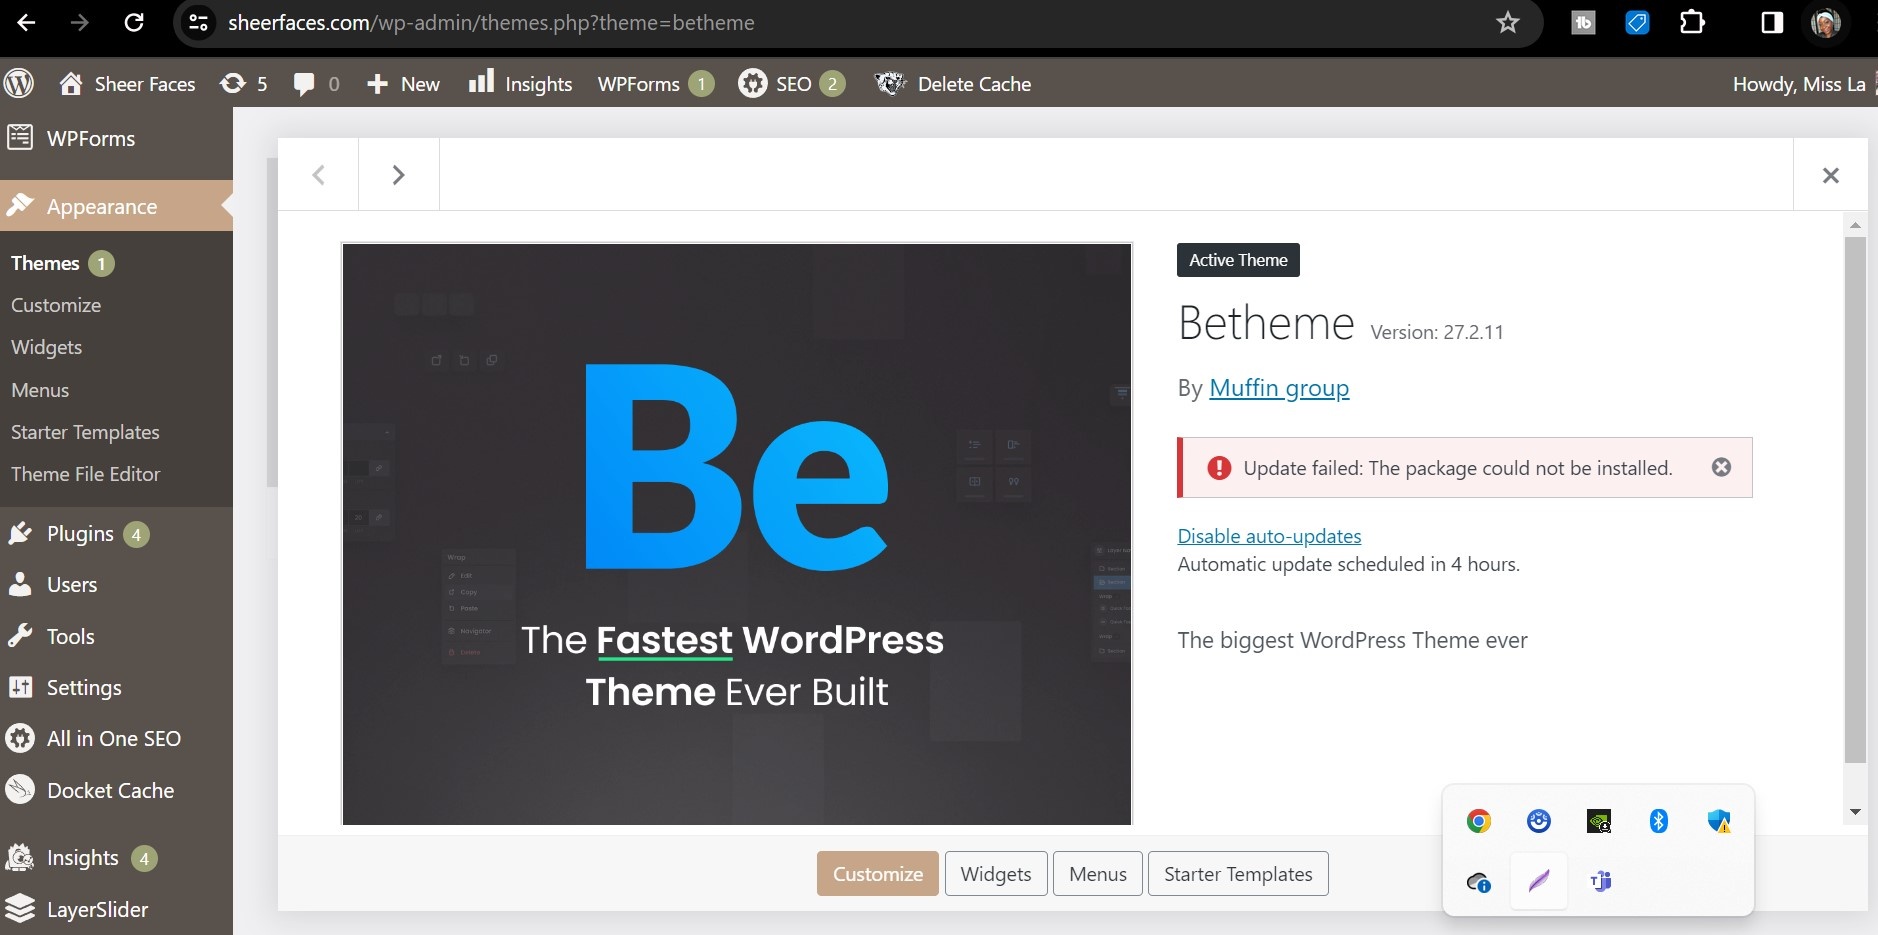Image resolution: width=1878 pixels, height=935 pixels.
Task: Dismiss the Update failed notice
Action: (1721, 467)
